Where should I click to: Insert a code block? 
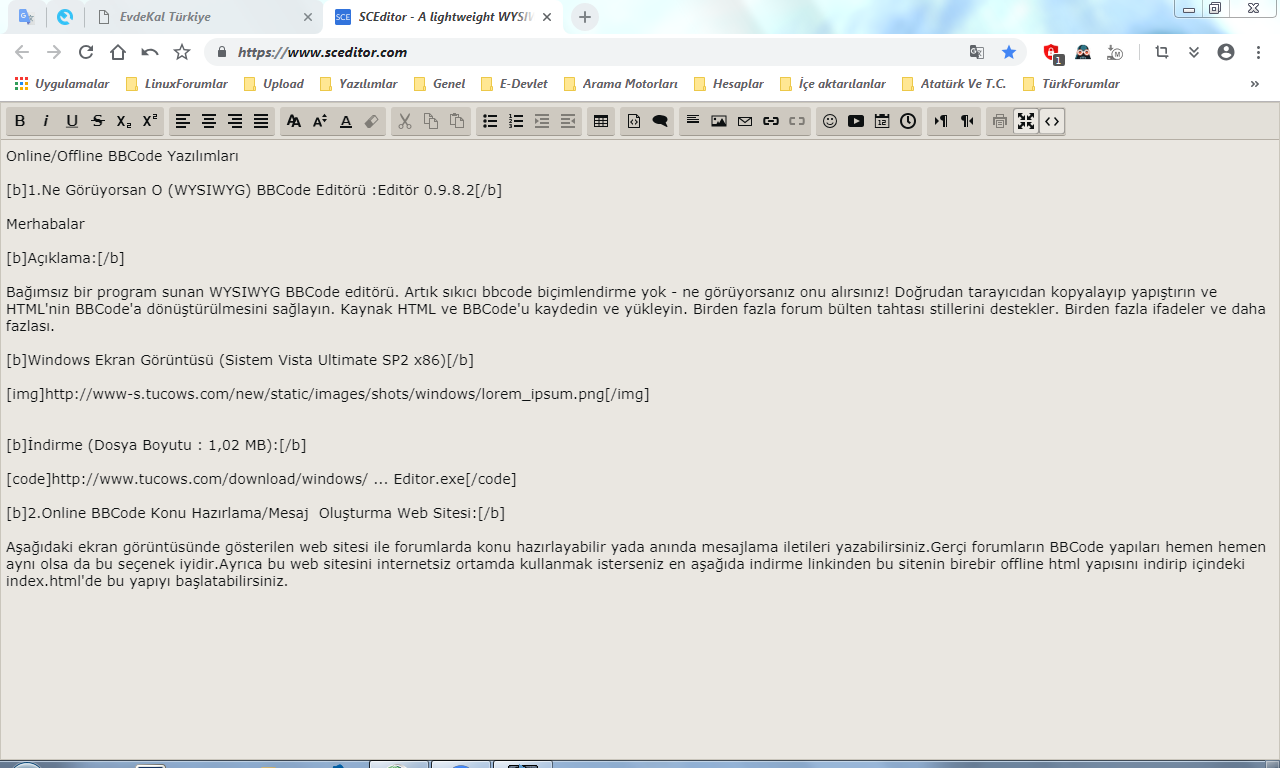634,121
